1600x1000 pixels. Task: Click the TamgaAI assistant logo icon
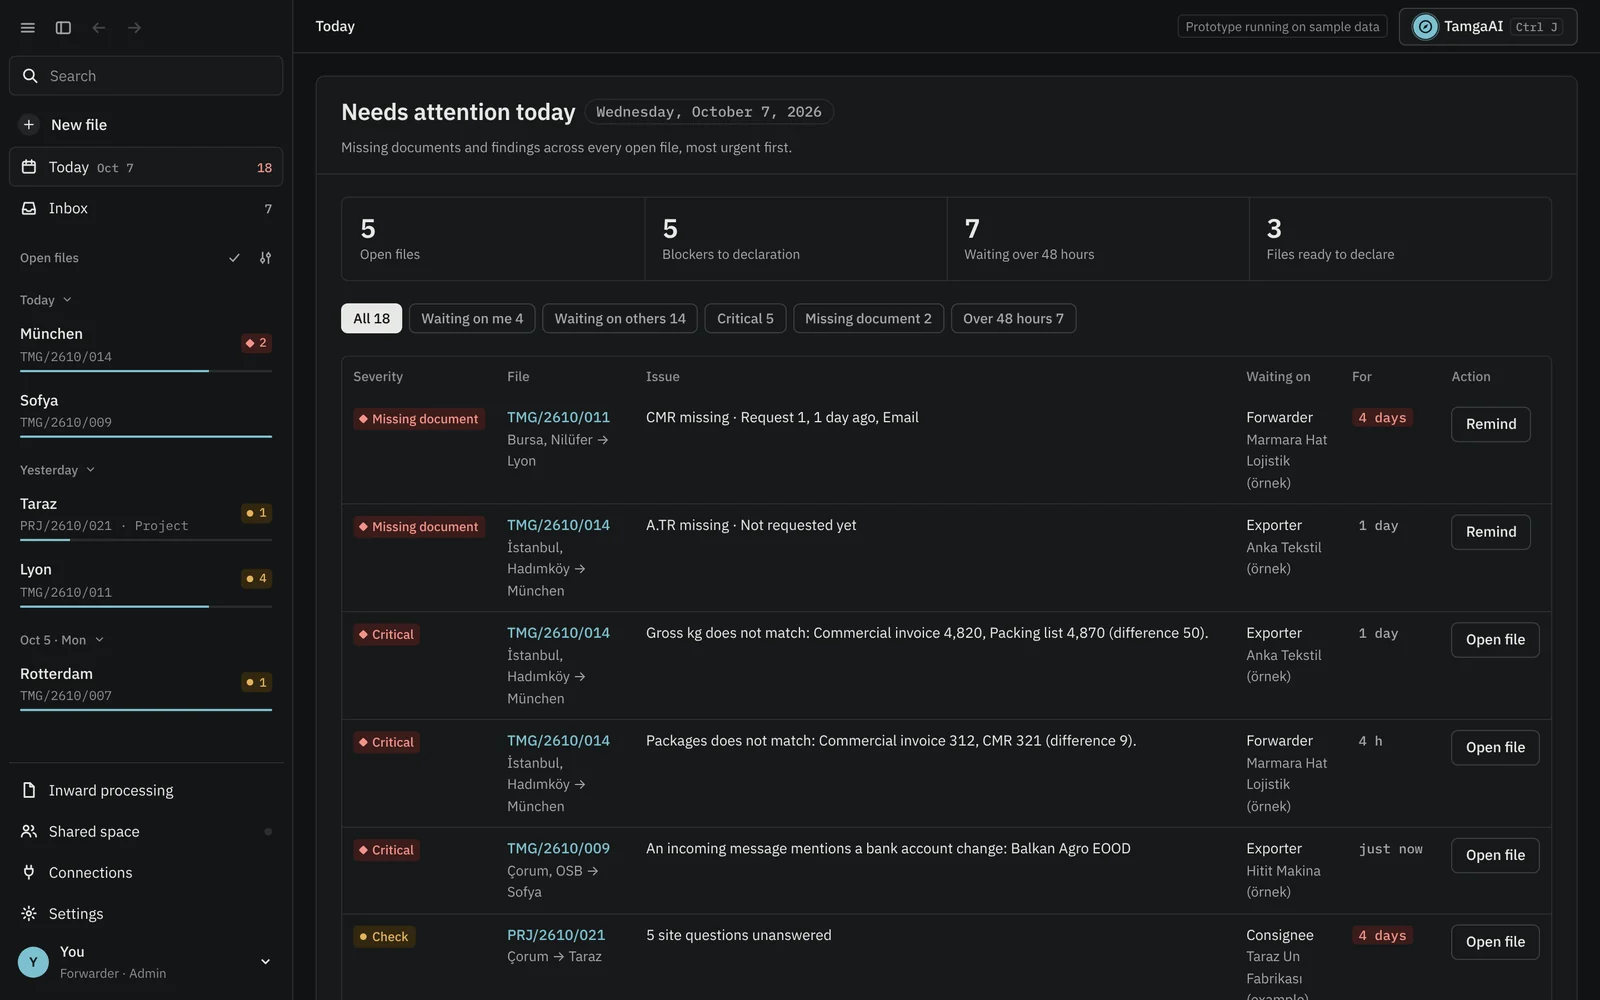(1425, 27)
